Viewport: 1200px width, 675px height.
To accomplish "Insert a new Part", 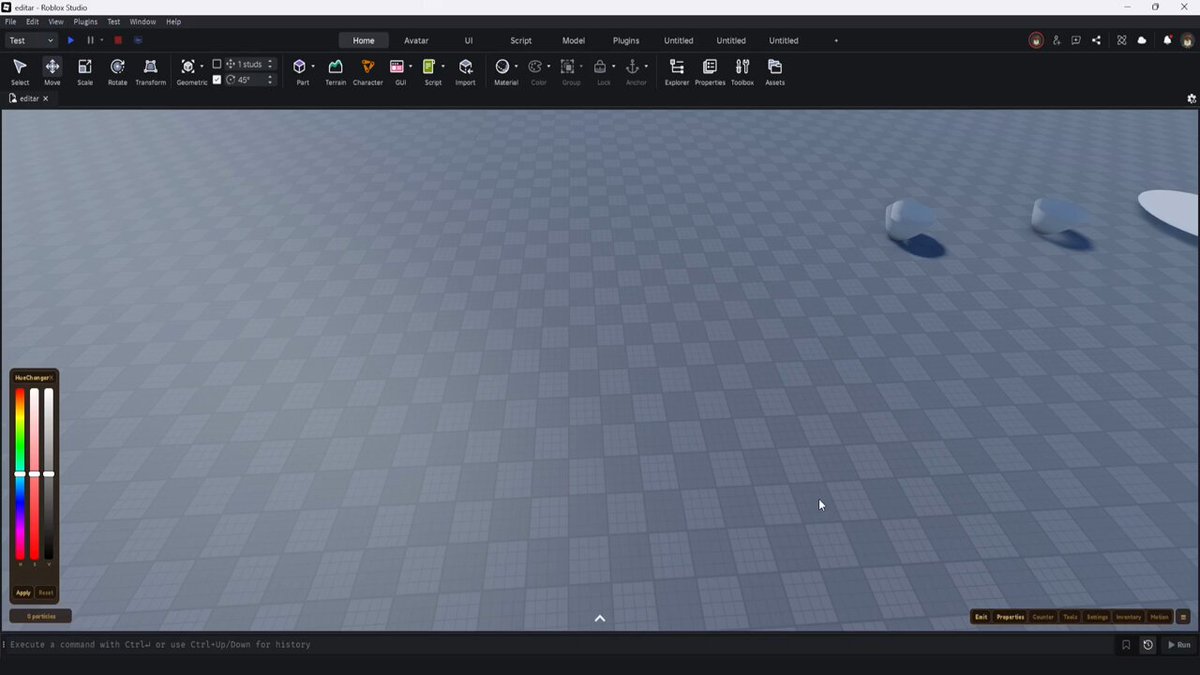I will (300, 71).
